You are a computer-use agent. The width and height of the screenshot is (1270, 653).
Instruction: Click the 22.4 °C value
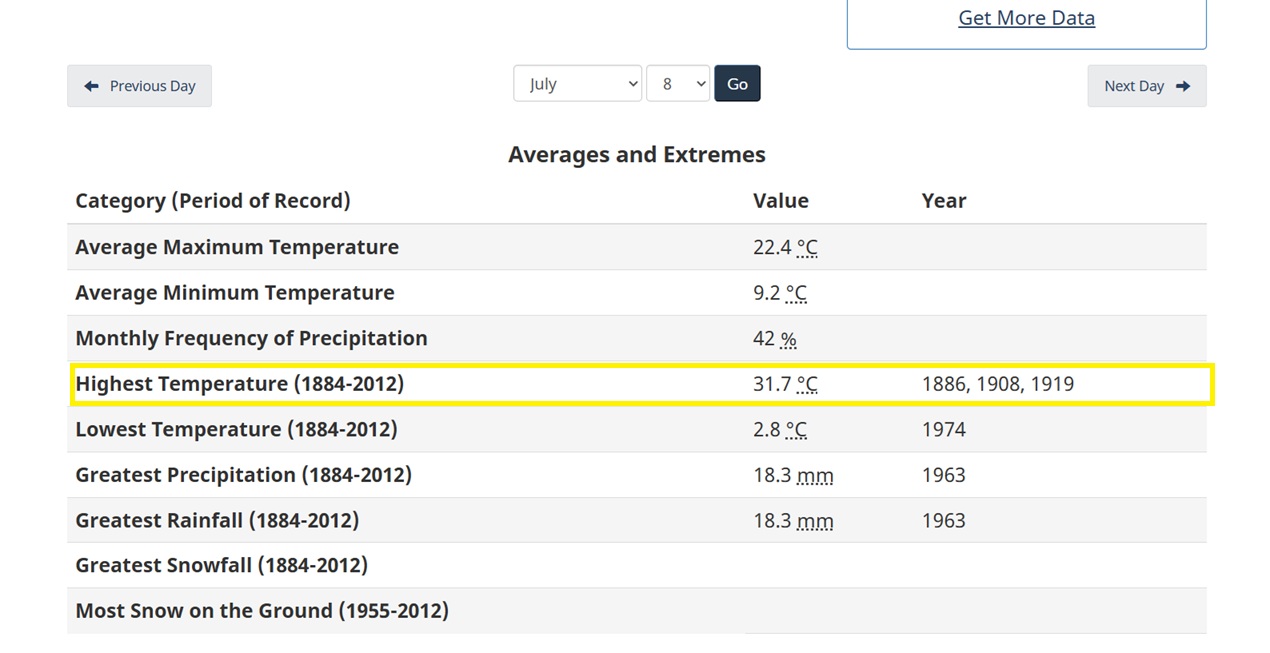[785, 247]
